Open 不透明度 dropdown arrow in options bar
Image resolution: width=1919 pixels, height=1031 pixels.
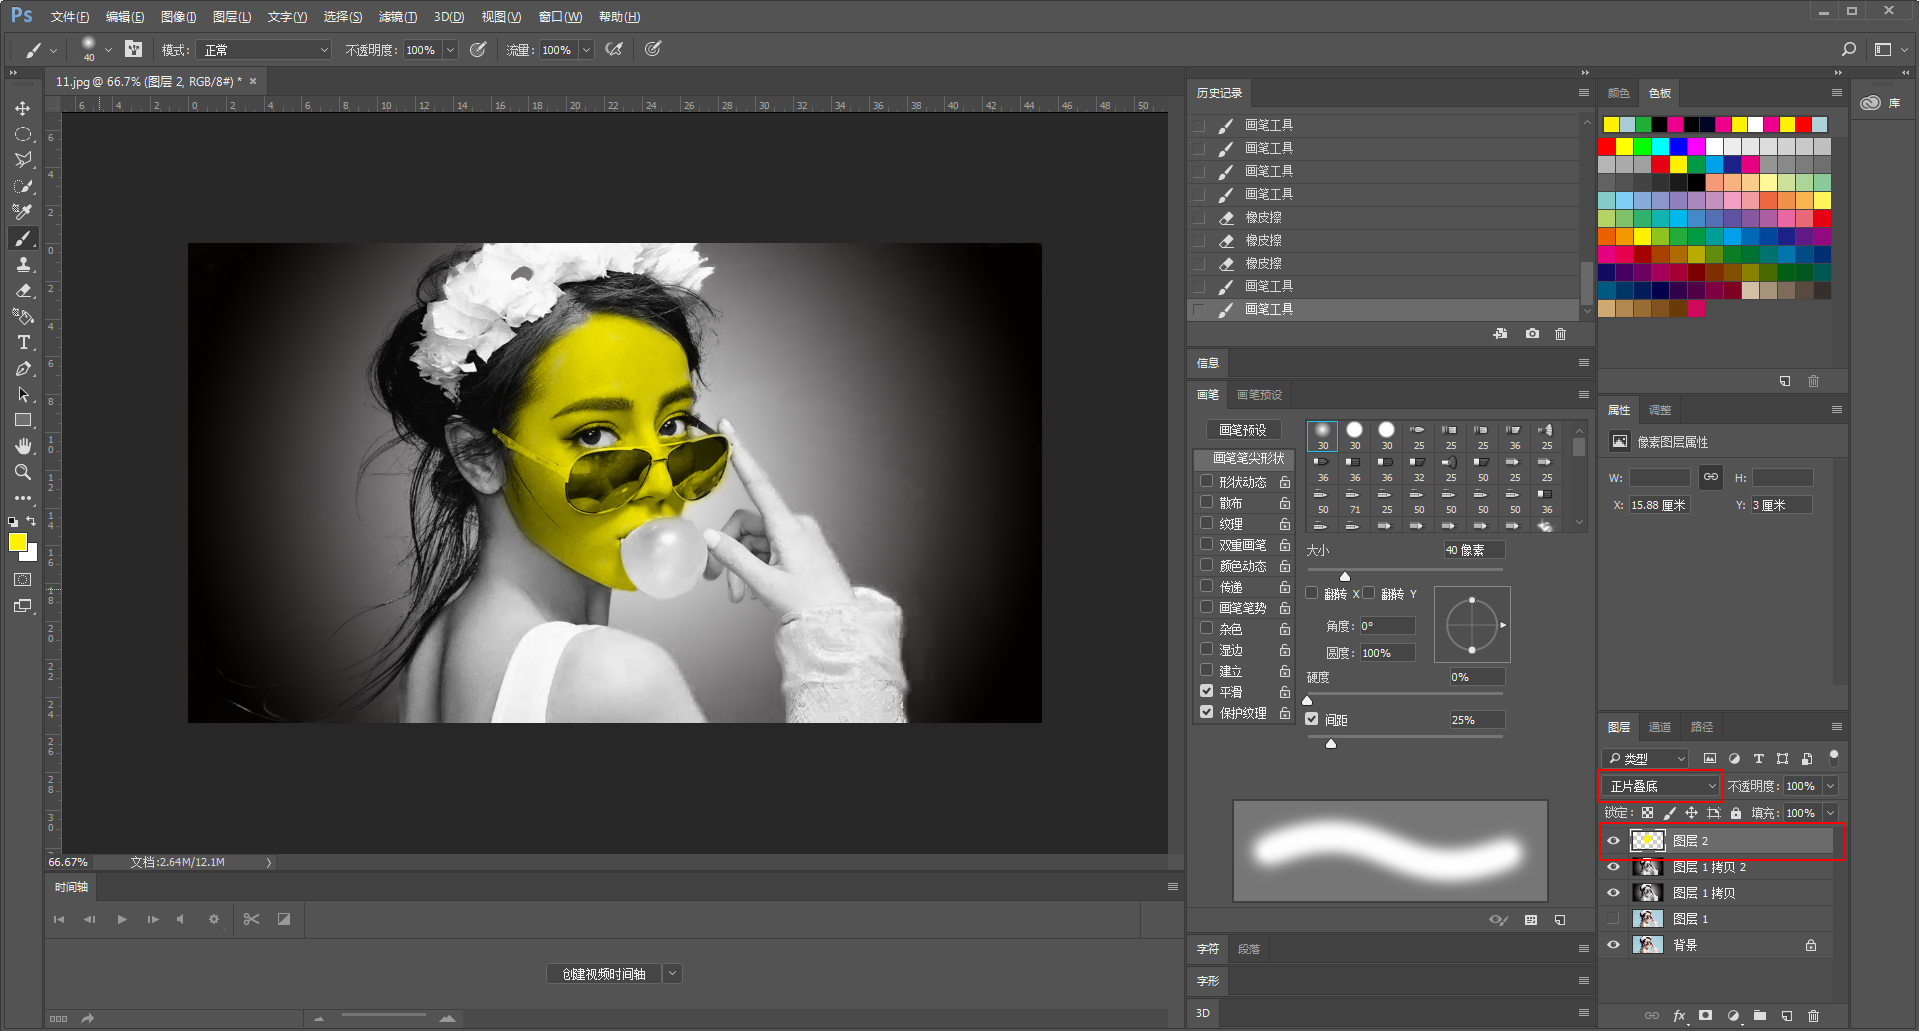click(450, 50)
